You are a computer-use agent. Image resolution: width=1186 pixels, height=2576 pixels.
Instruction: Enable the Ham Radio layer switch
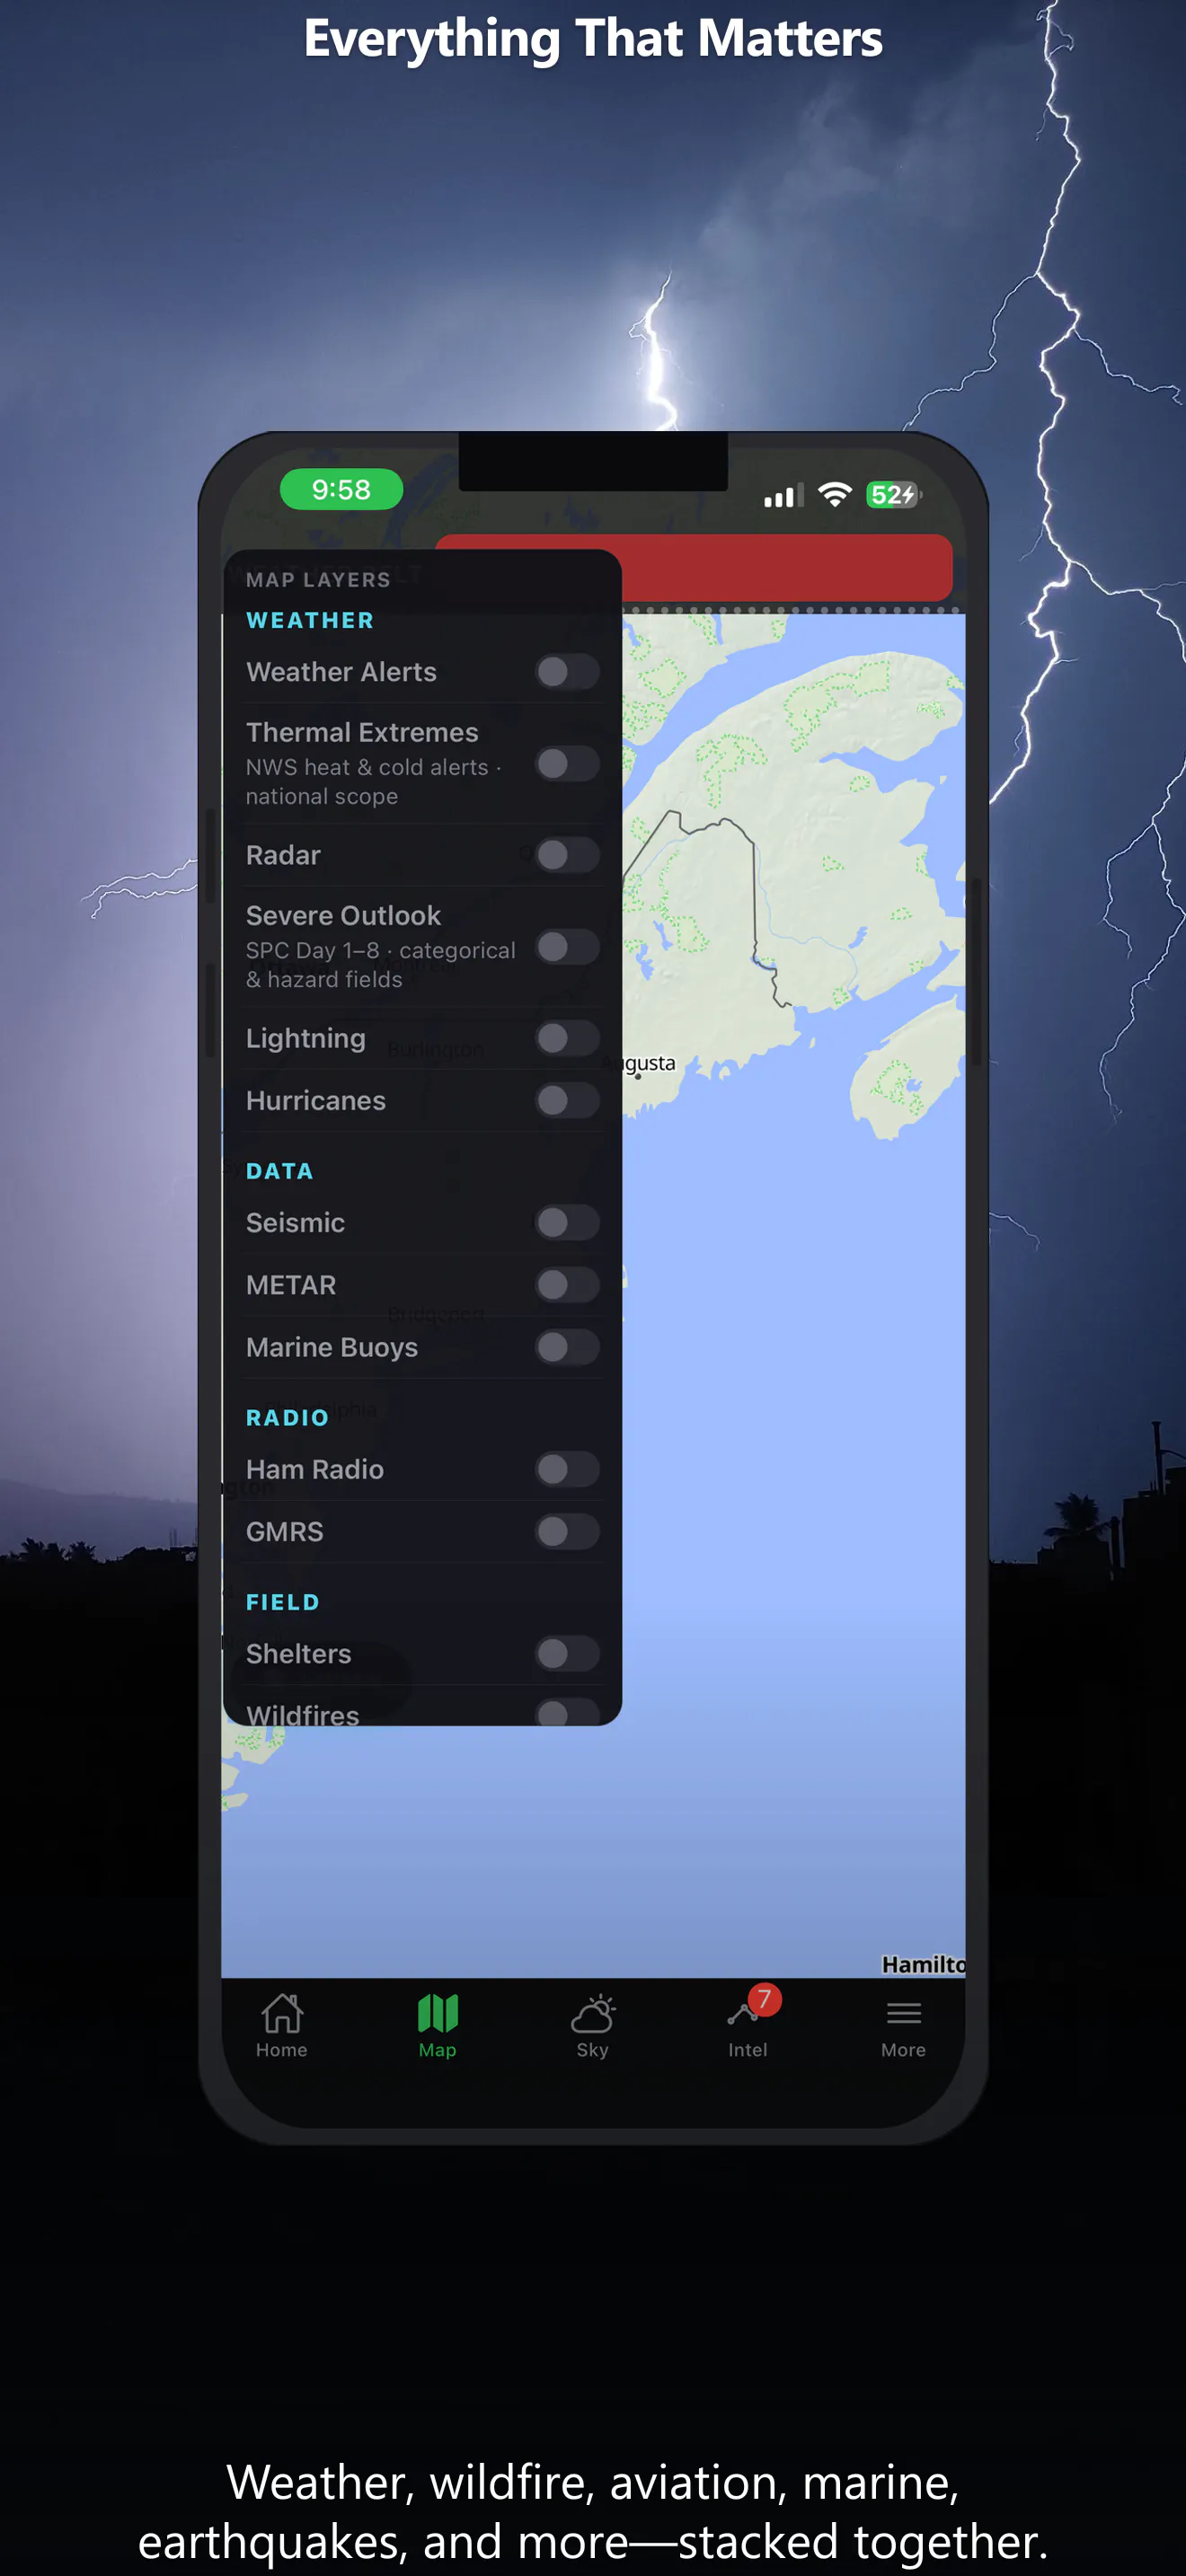[567, 1469]
